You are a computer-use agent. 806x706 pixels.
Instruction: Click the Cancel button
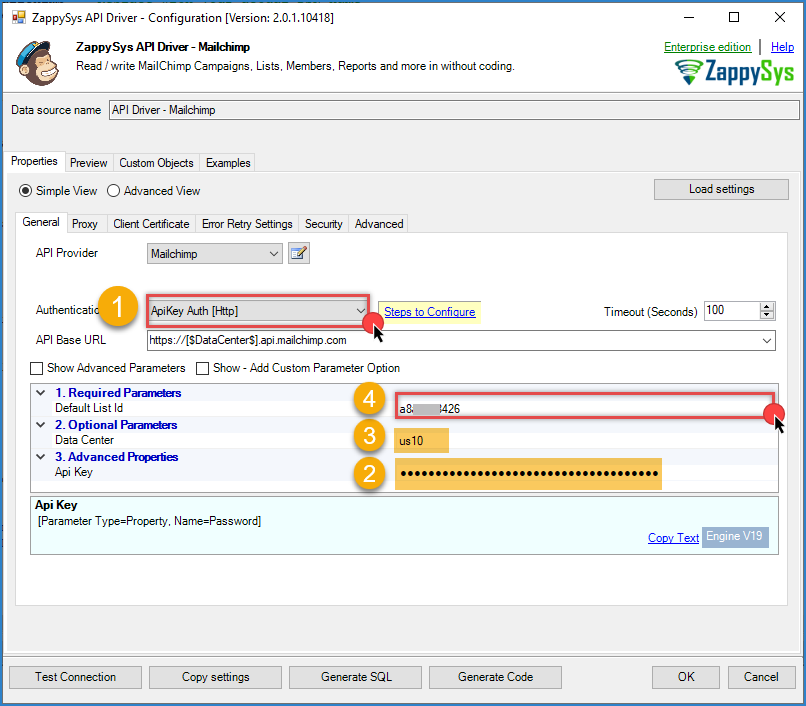(x=761, y=677)
